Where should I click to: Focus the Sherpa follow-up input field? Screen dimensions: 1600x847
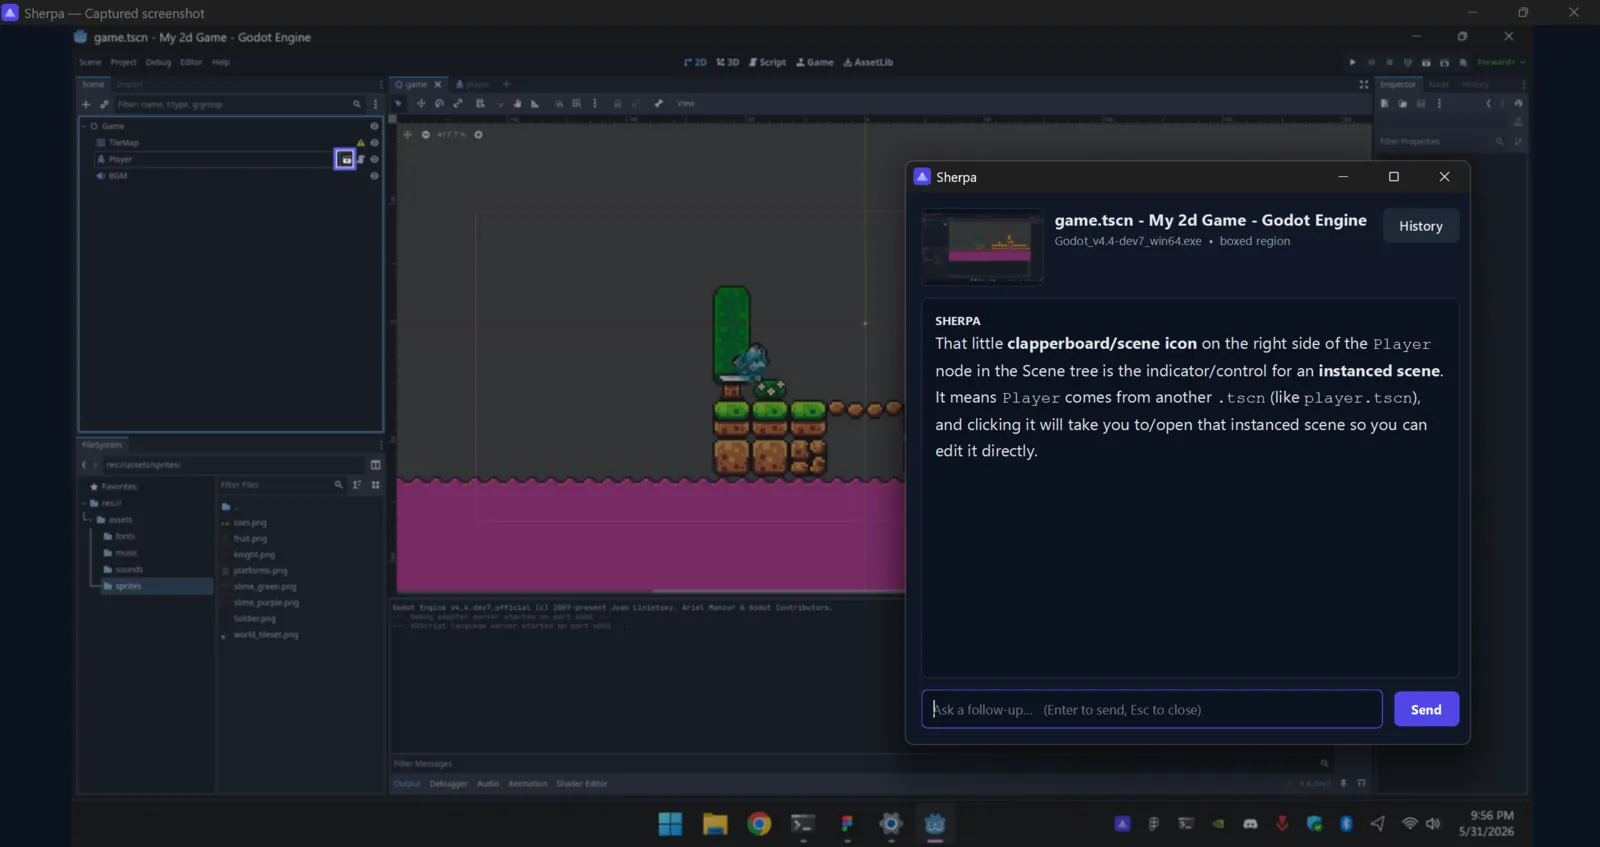[1152, 709]
